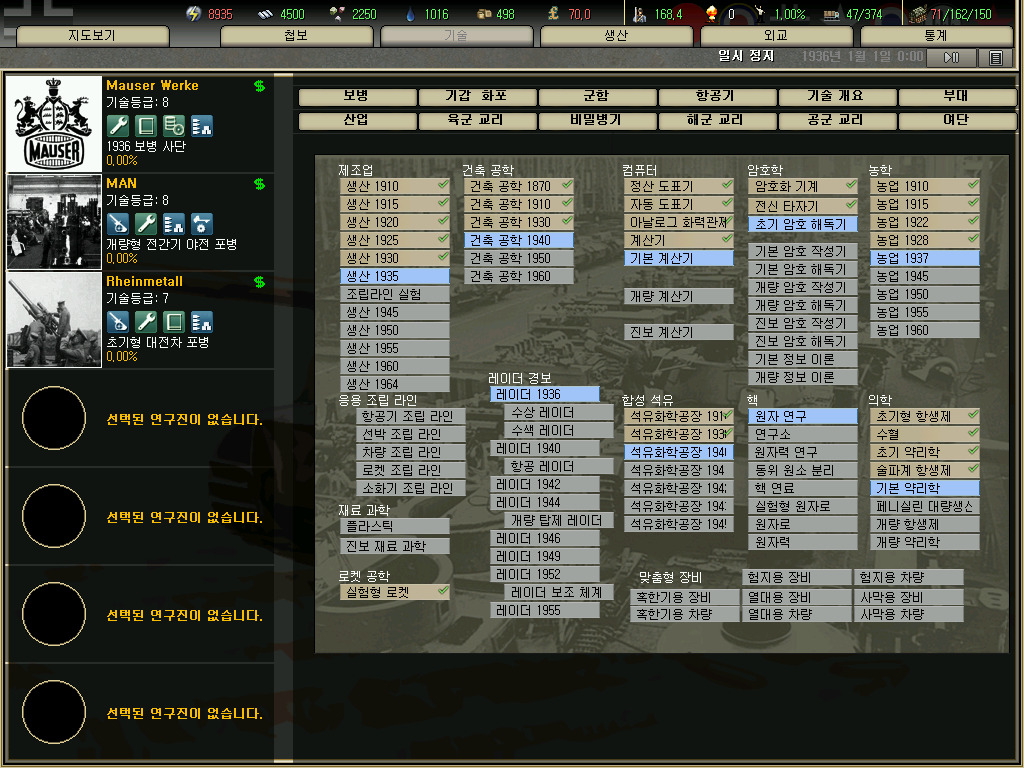
Task: Select the 항공기 조립 라인 technology
Action: [411, 416]
